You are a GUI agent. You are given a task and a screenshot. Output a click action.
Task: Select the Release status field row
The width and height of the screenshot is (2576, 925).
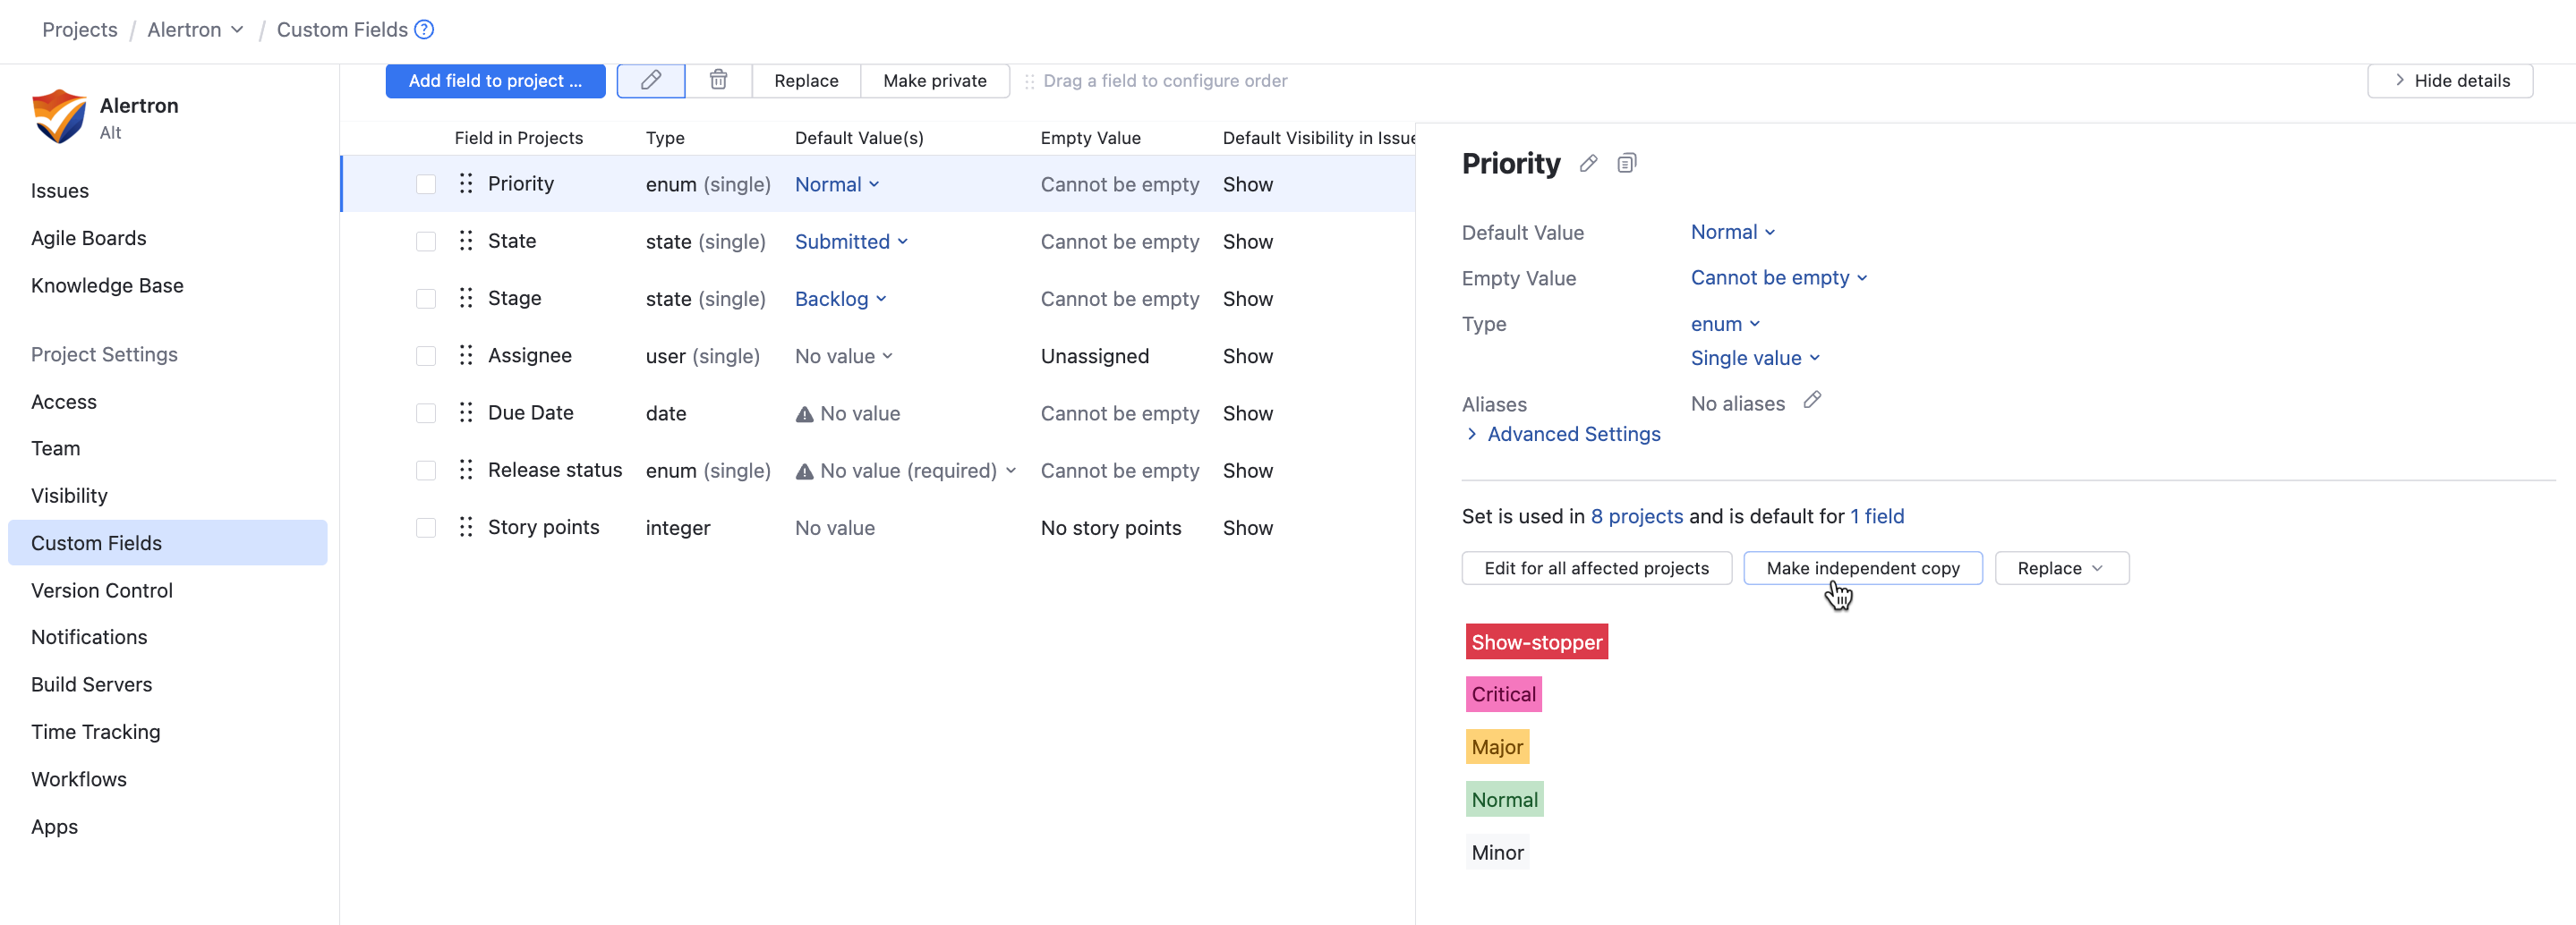click(555, 471)
